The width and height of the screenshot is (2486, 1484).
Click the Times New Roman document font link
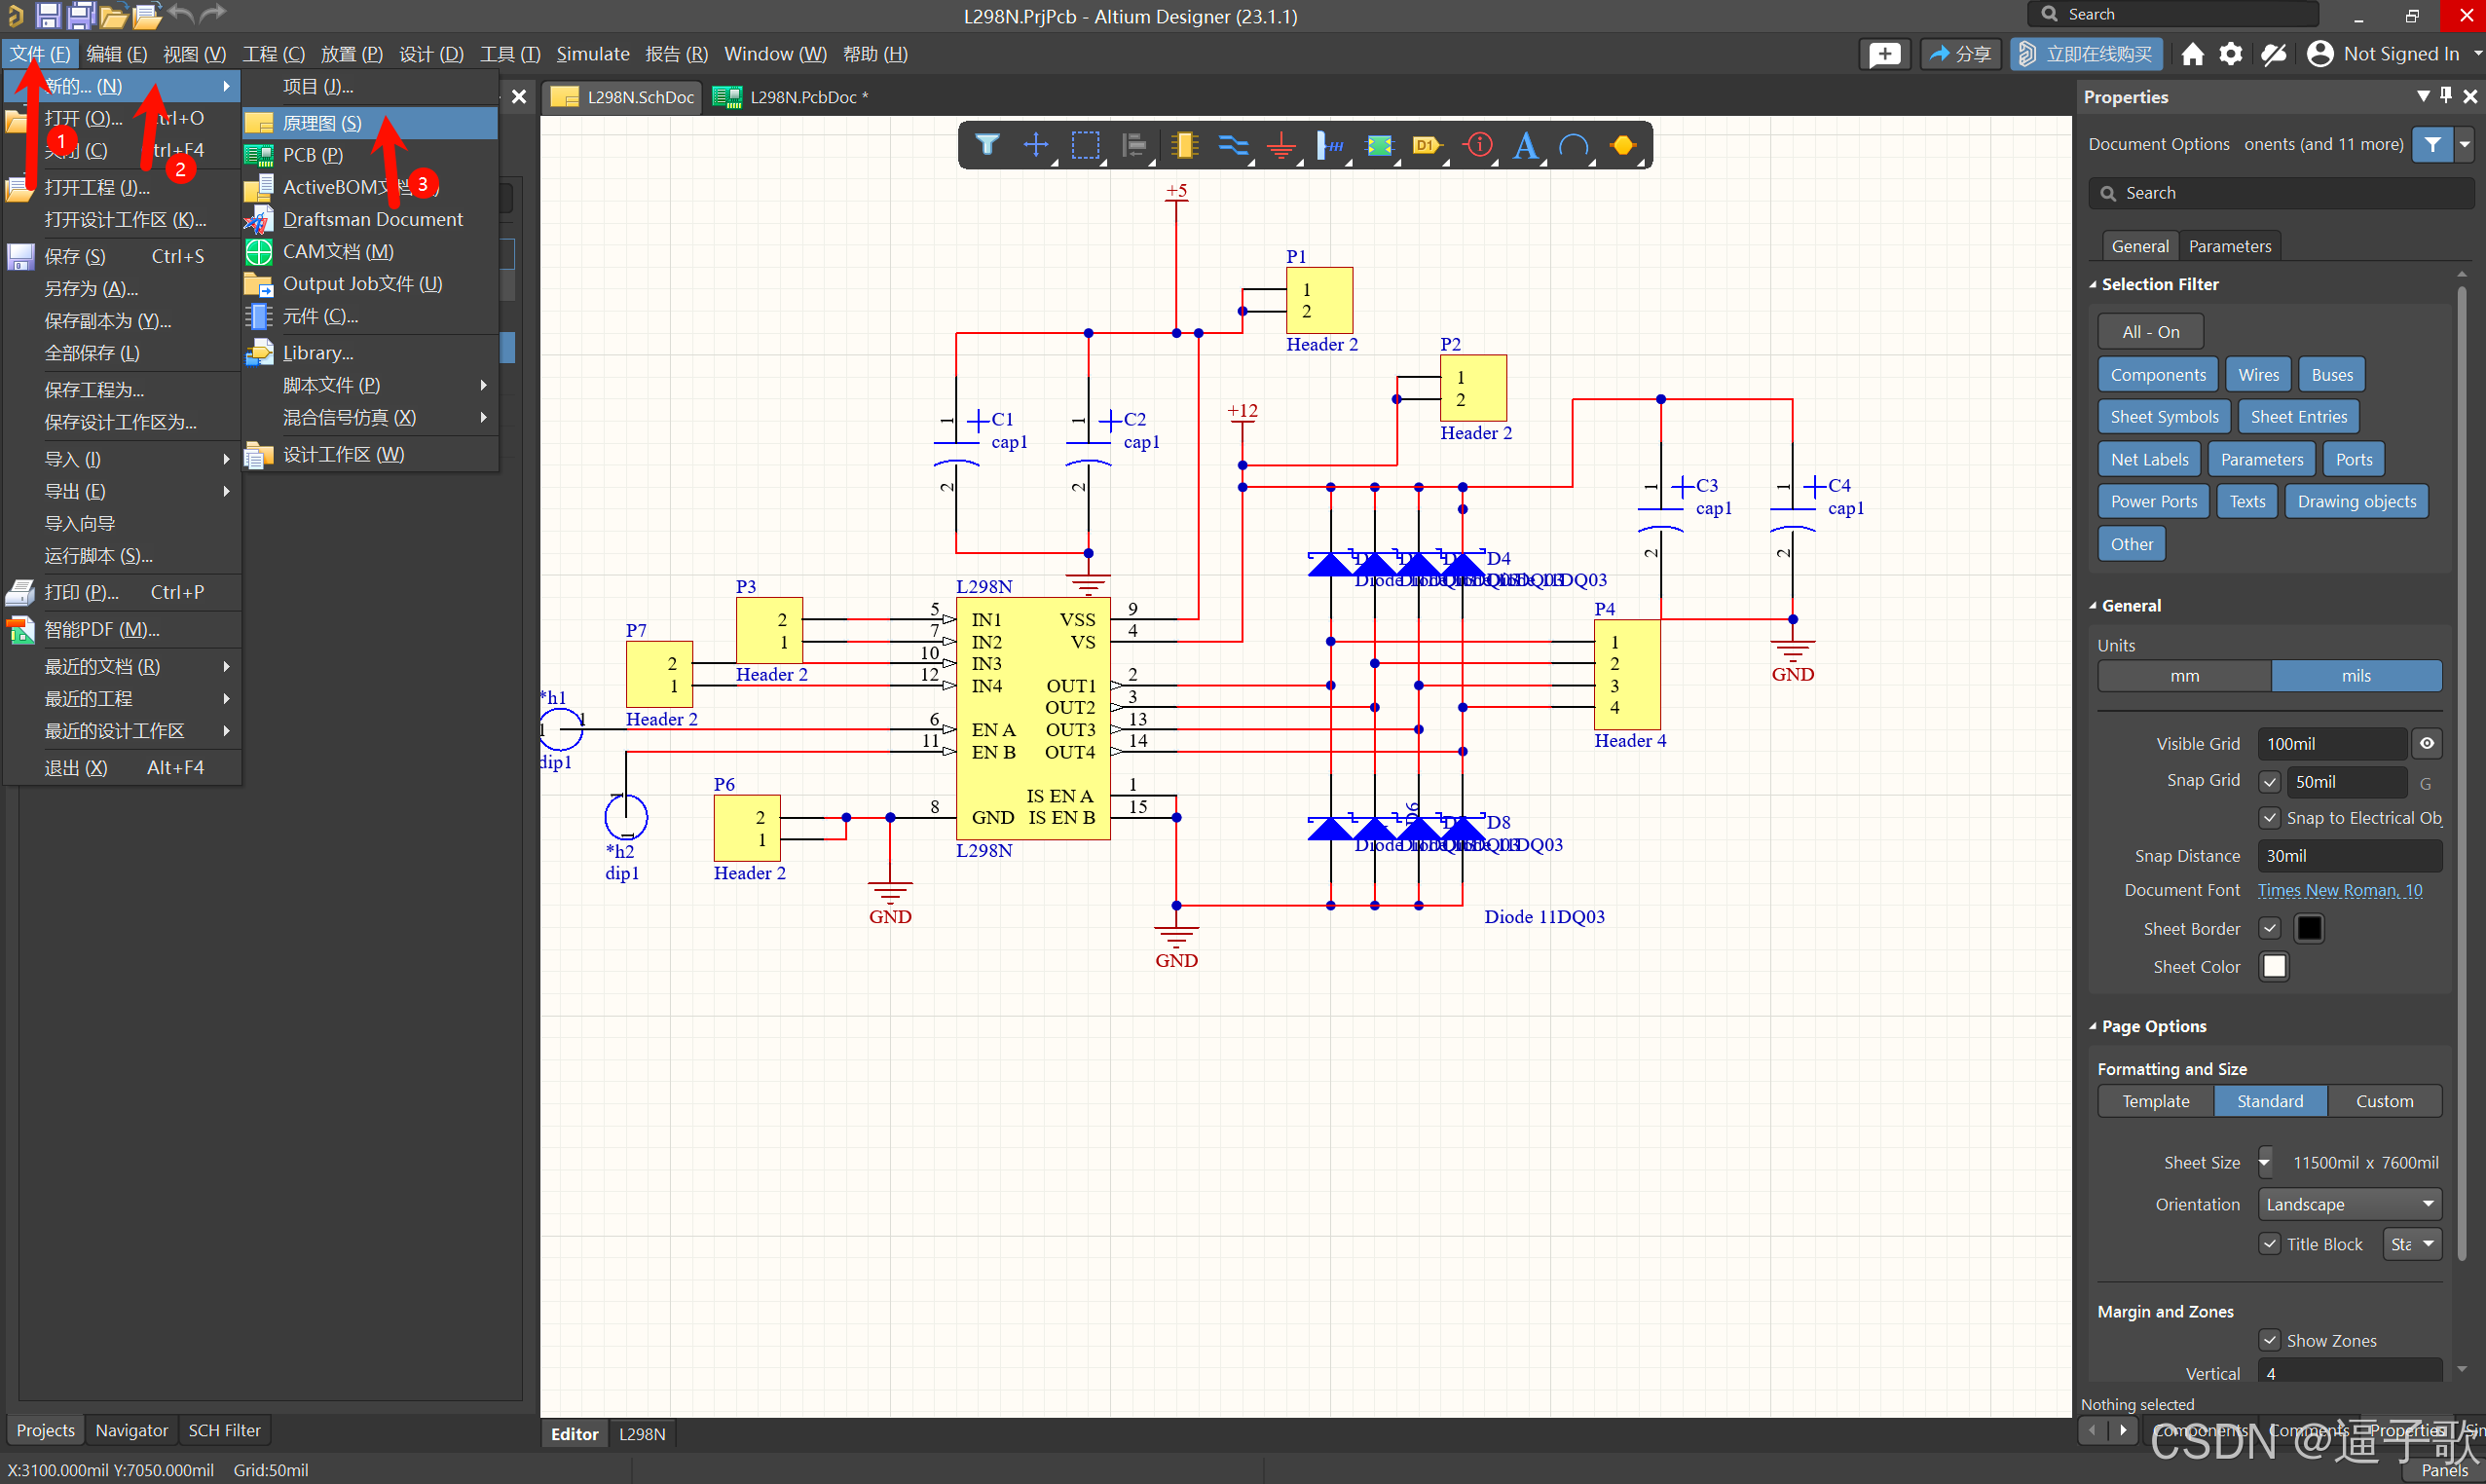point(2339,890)
